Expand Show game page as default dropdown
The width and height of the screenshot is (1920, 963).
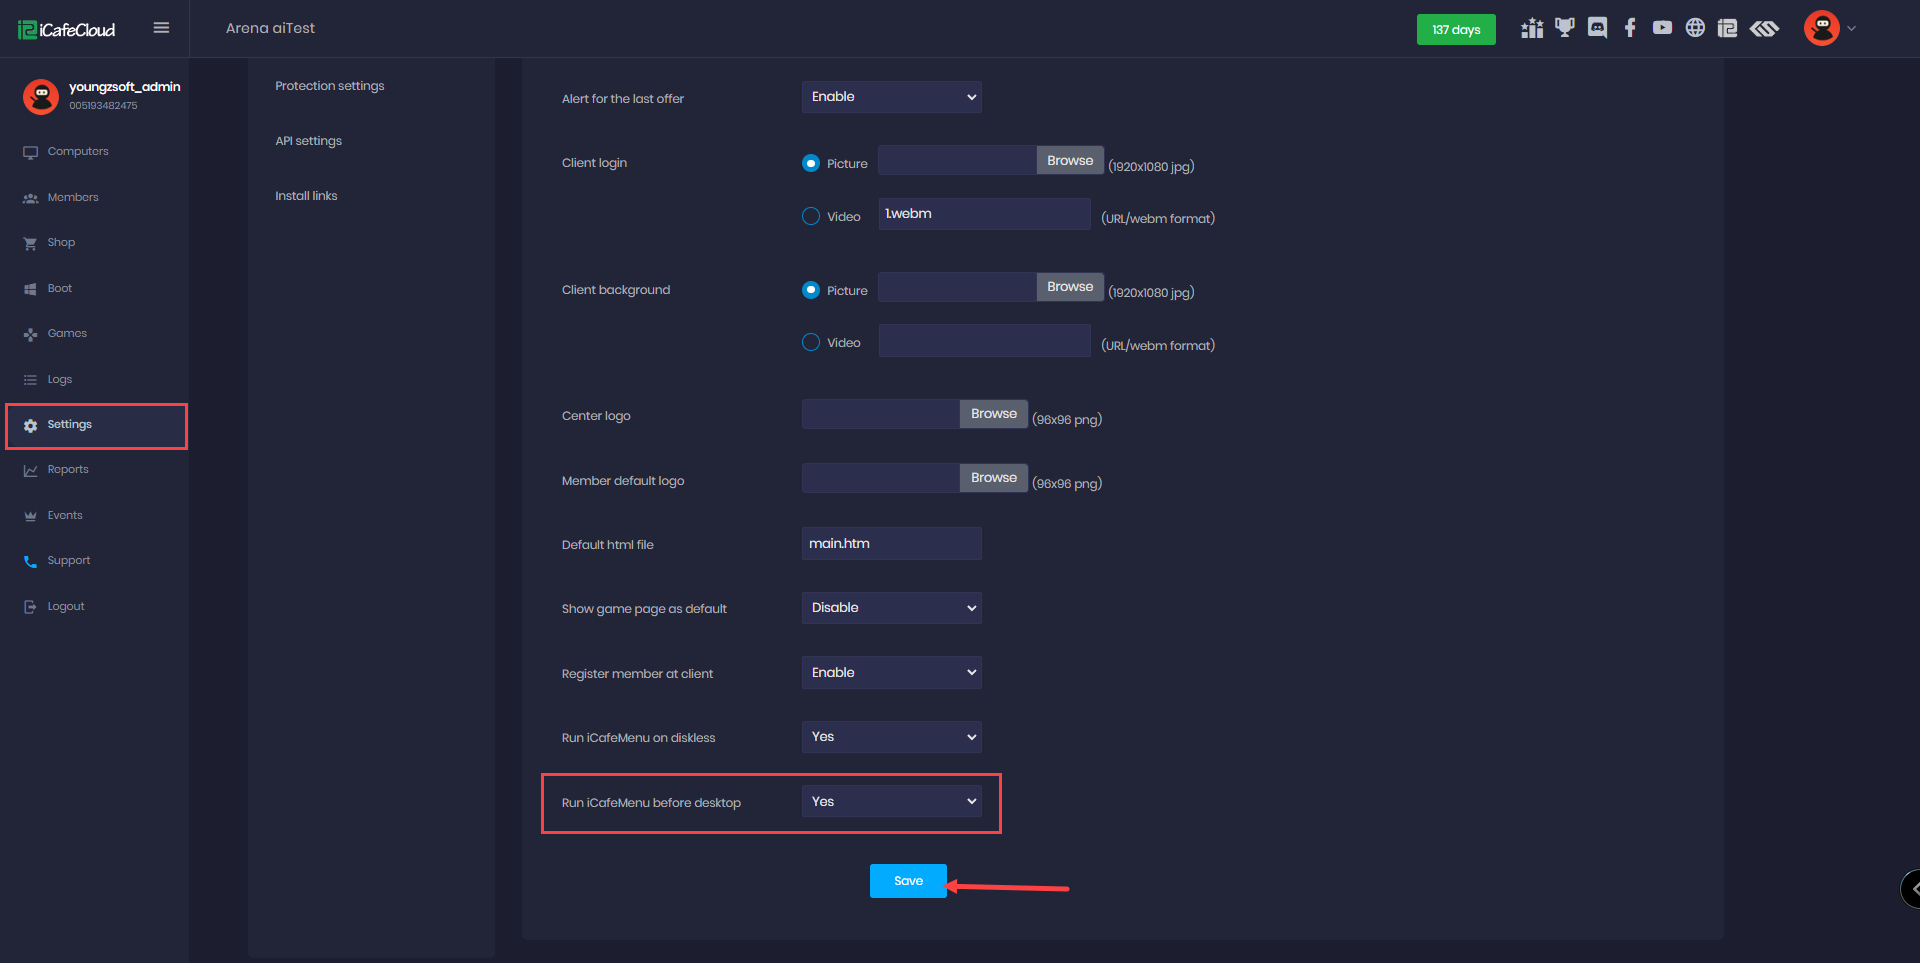(x=891, y=608)
